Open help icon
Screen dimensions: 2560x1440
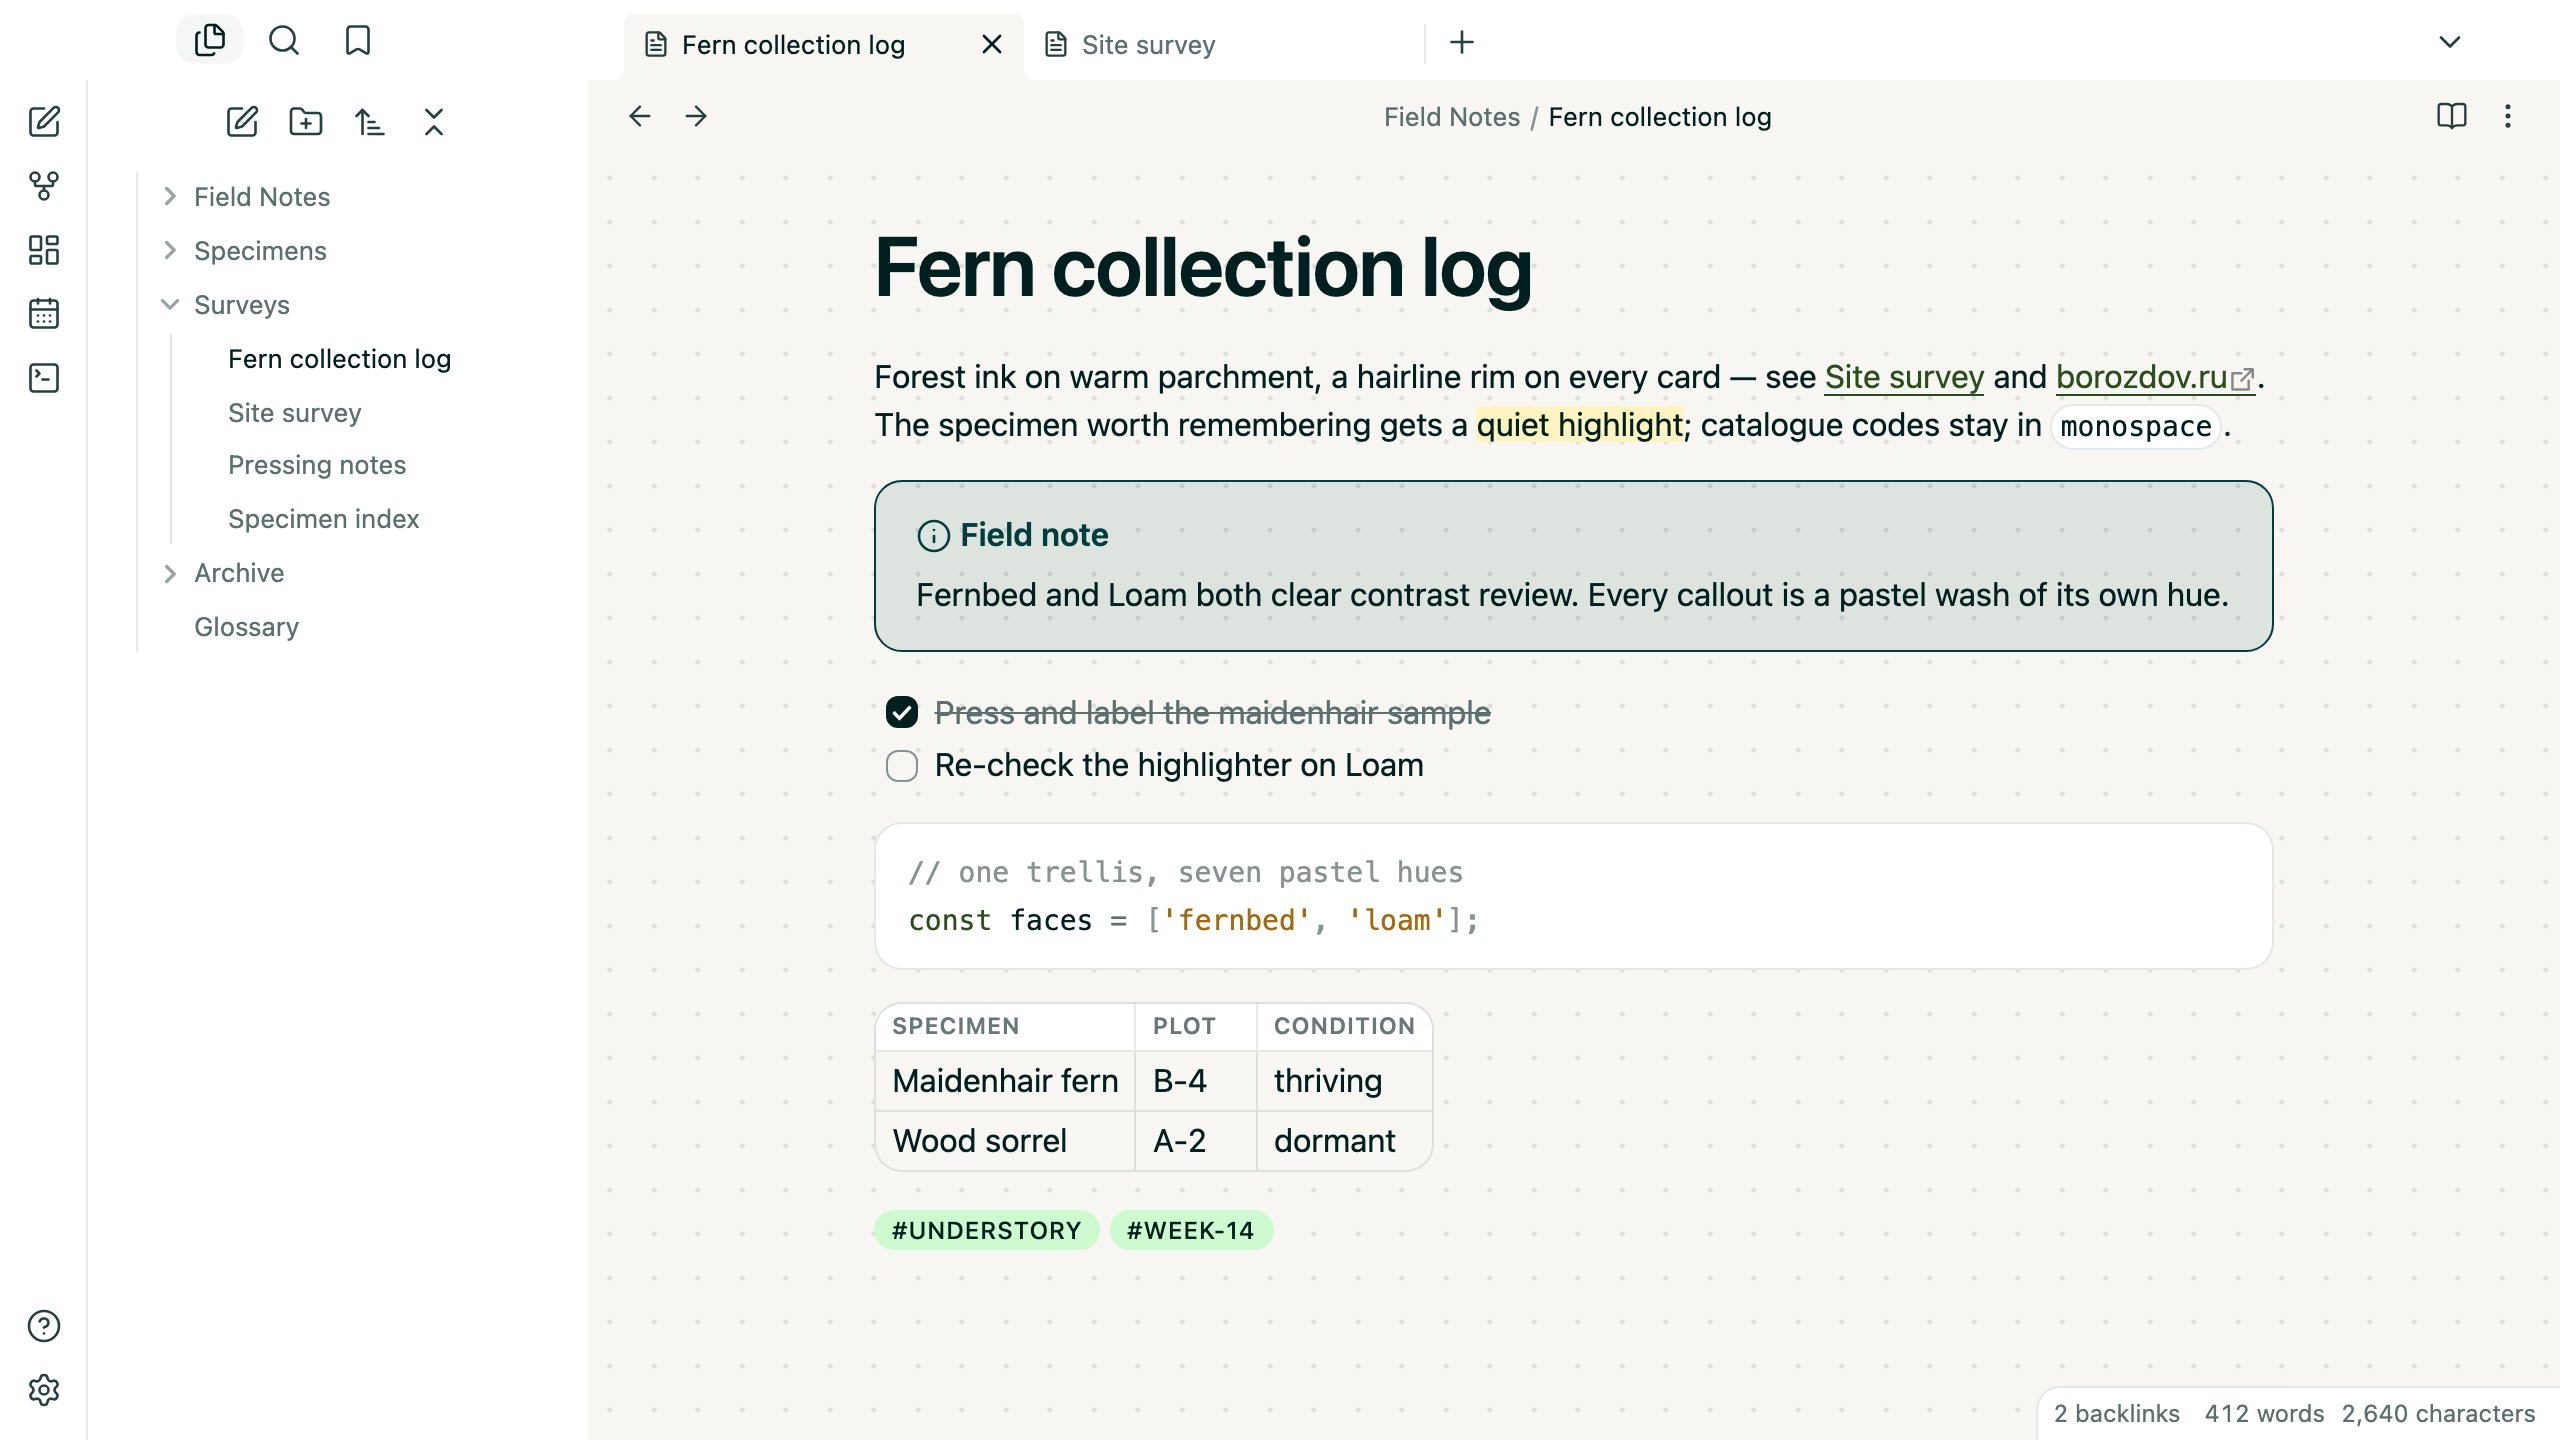(44, 1326)
